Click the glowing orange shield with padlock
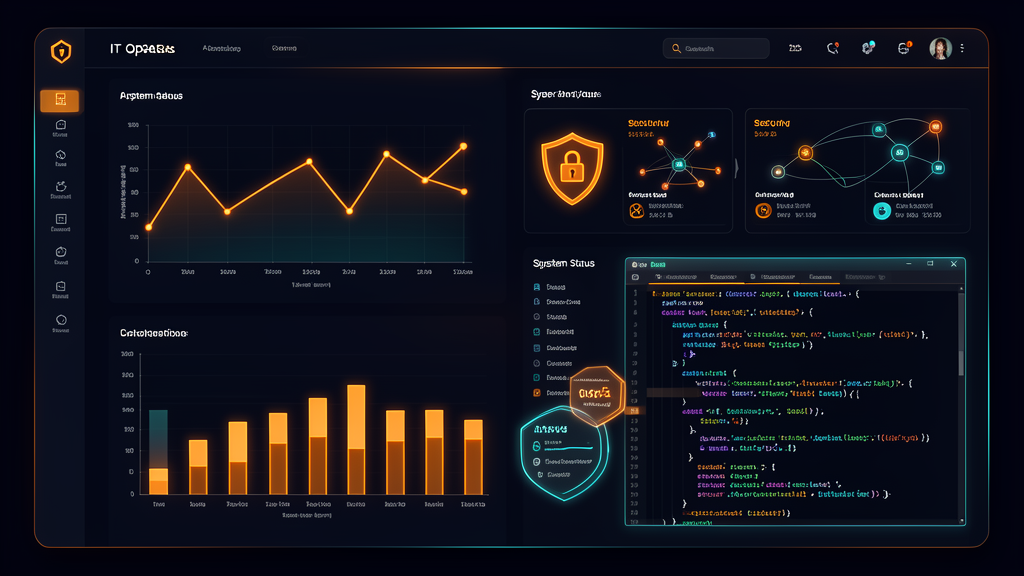Screen dimensions: 1024x576 pos(572,168)
